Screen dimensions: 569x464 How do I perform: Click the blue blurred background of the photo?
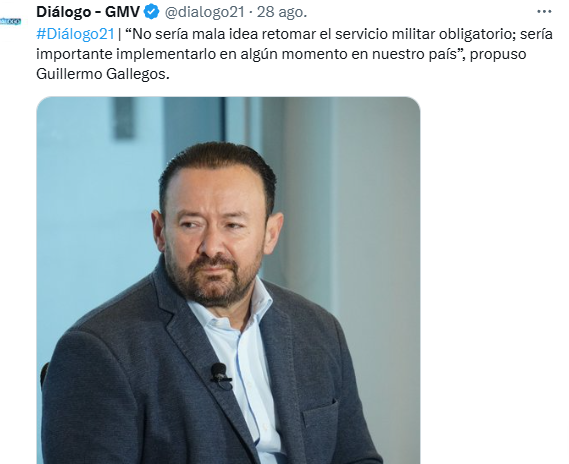pyautogui.click(x=94, y=203)
